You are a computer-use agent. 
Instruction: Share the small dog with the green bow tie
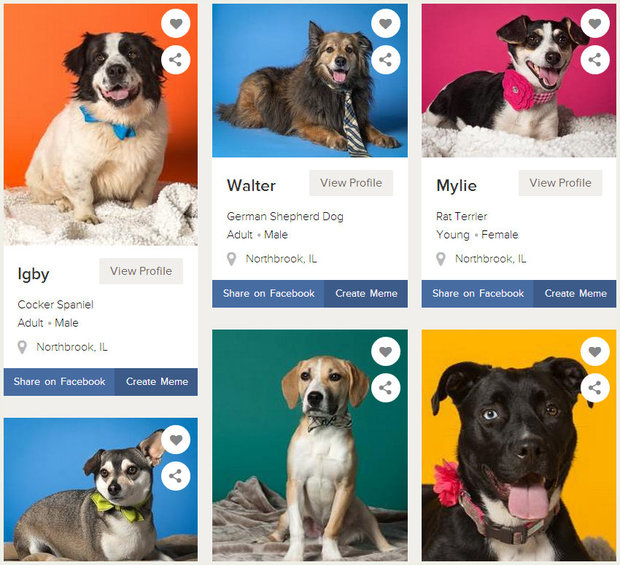tap(176, 476)
